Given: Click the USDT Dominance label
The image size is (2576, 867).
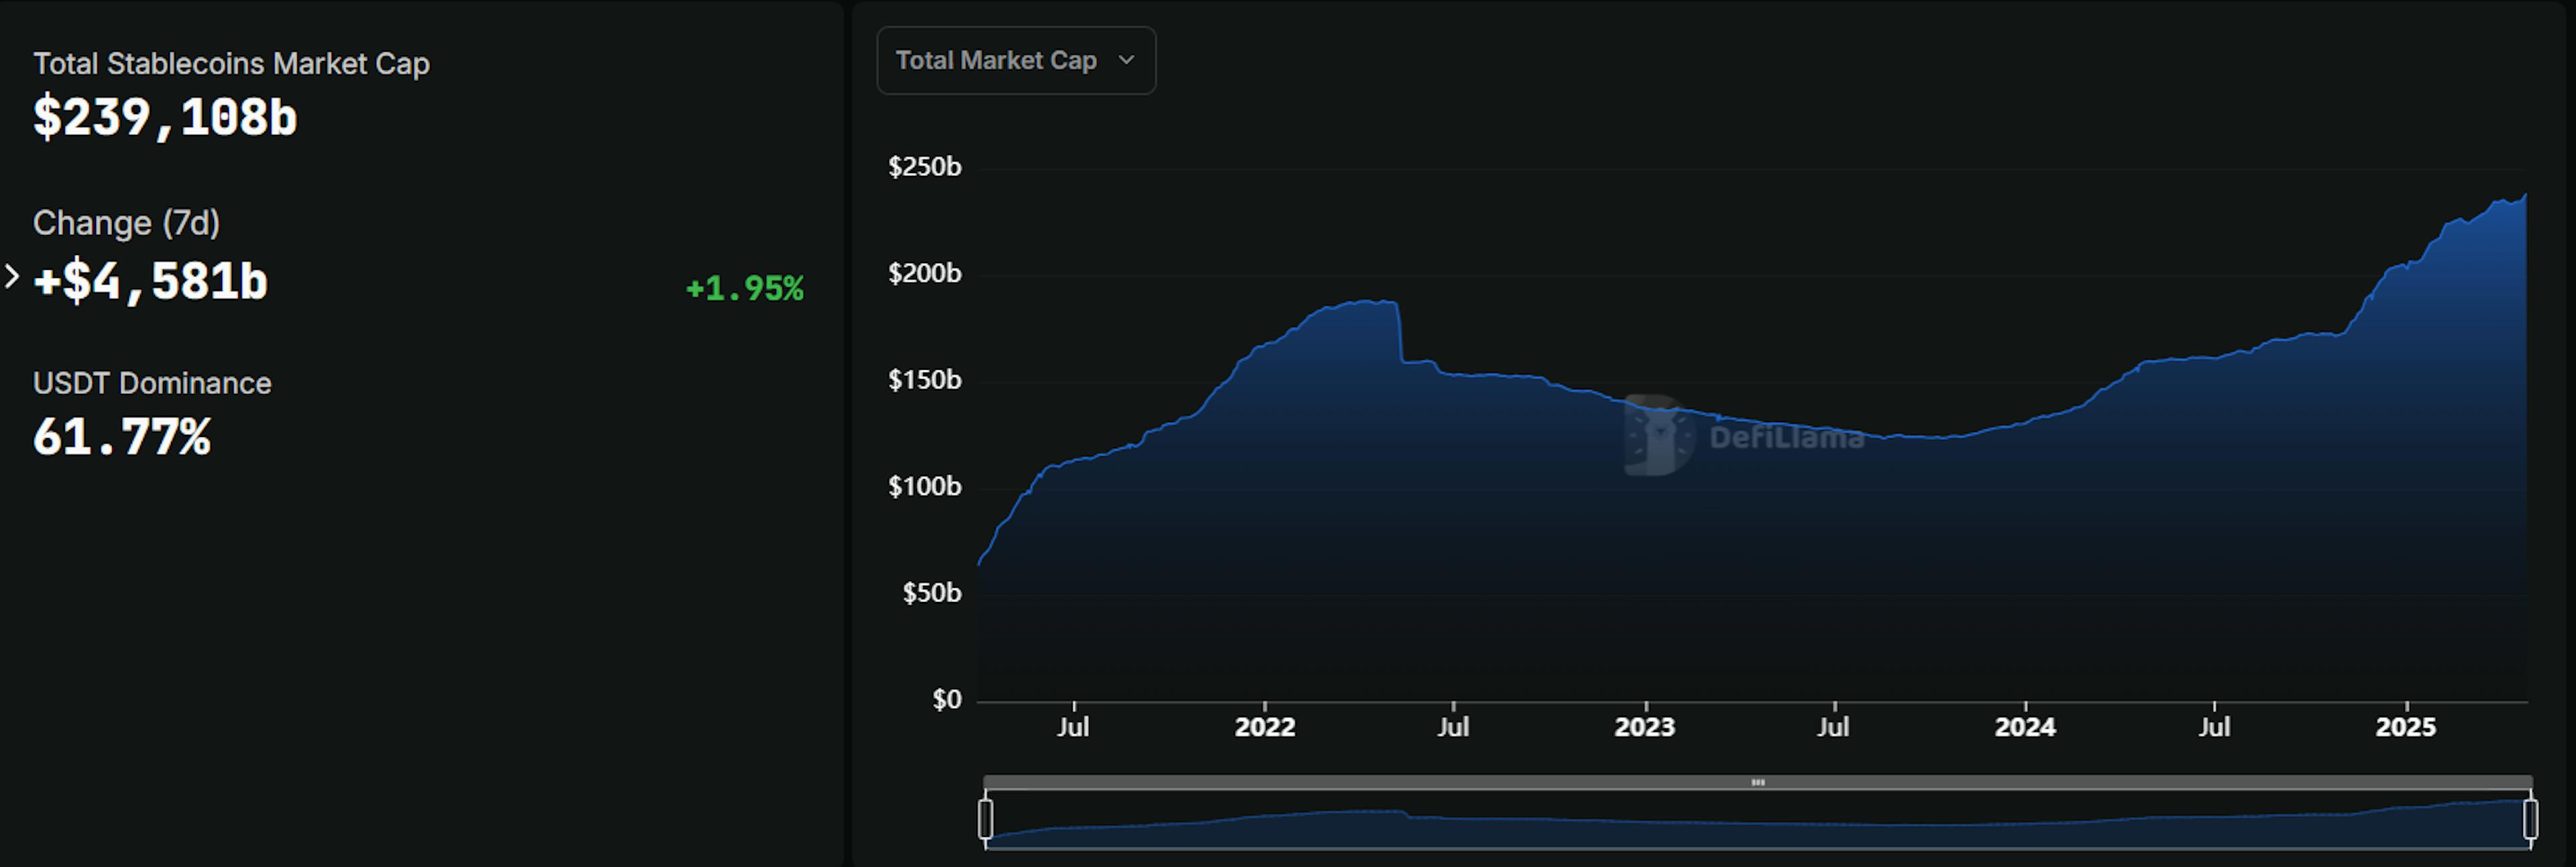Looking at the screenshot, I should pos(152,383).
